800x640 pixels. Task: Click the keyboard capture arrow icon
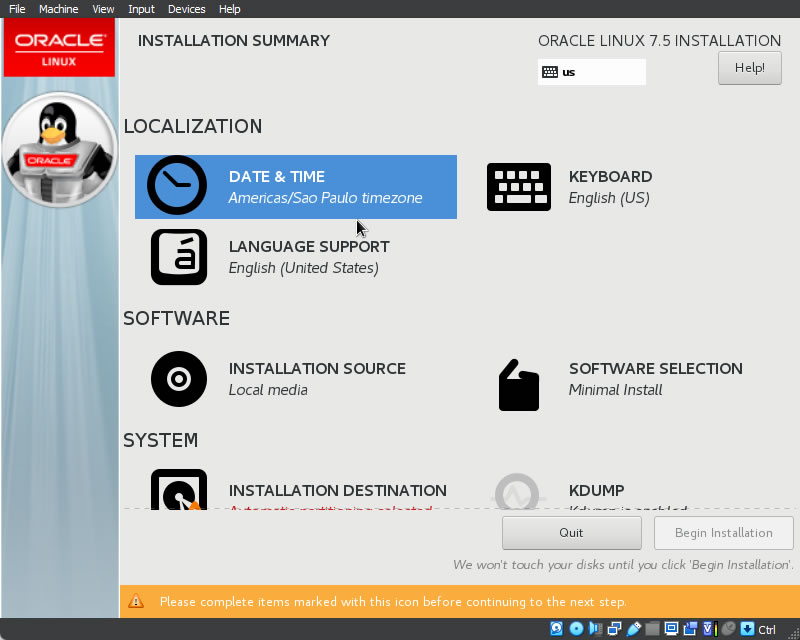click(x=747, y=628)
